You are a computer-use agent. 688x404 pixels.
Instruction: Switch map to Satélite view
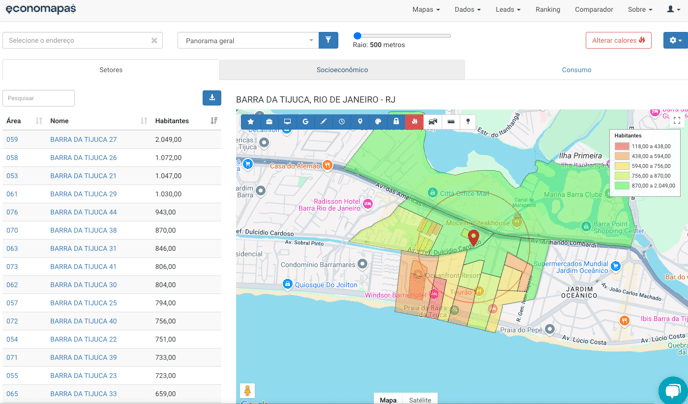coord(420,399)
